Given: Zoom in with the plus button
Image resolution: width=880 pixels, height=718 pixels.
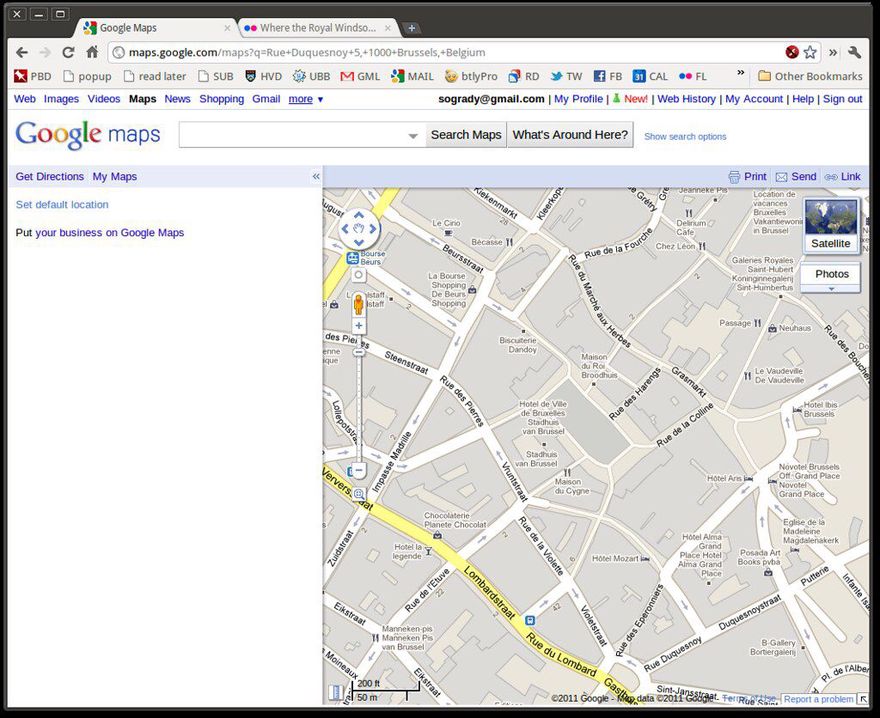Looking at the screenshot, I should click(359, 326).
